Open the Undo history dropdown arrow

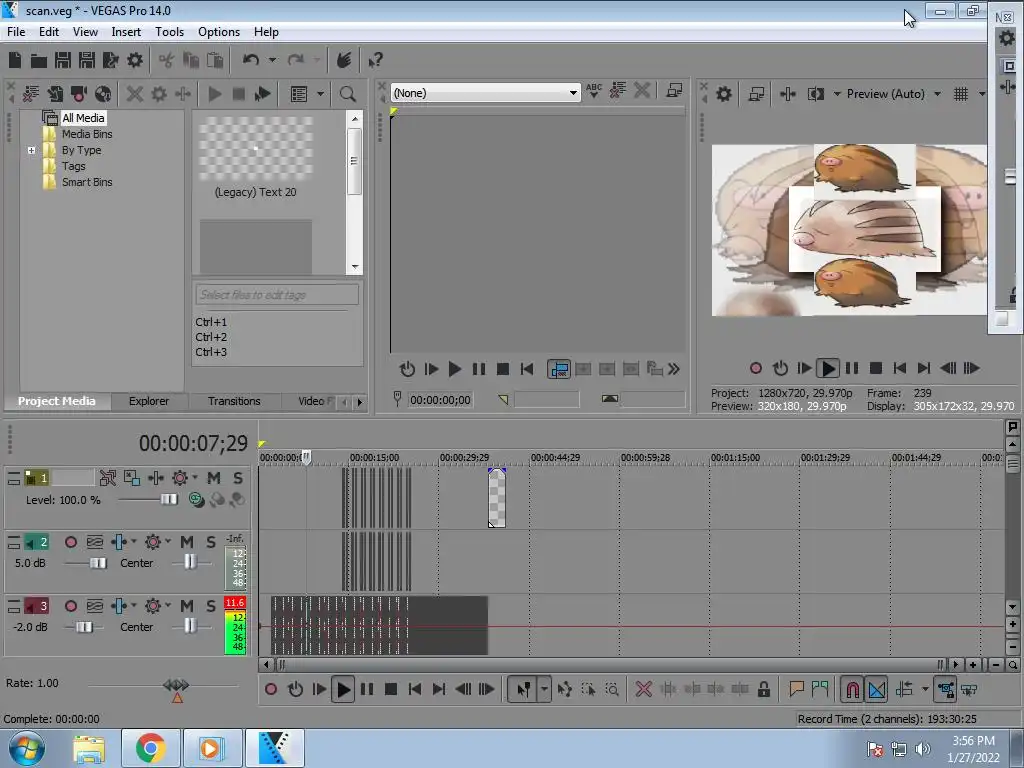coord(272,60)
